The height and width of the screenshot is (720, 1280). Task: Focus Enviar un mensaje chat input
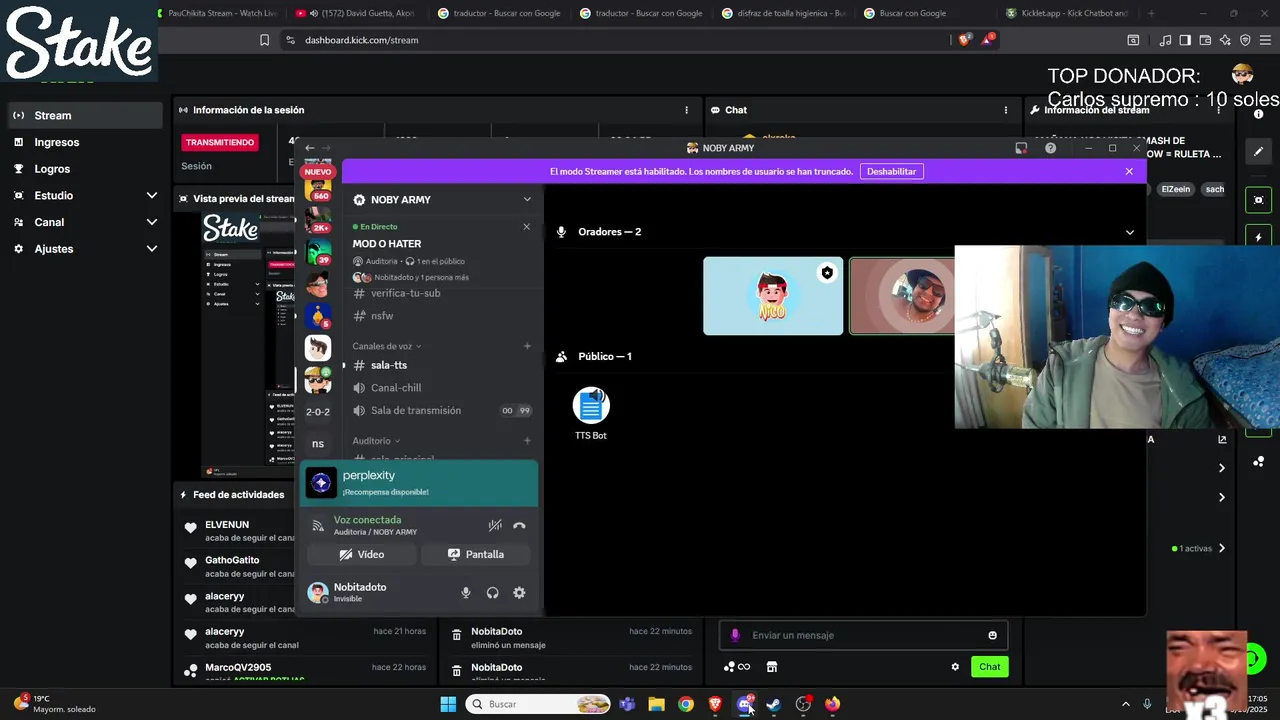(865, 635)
